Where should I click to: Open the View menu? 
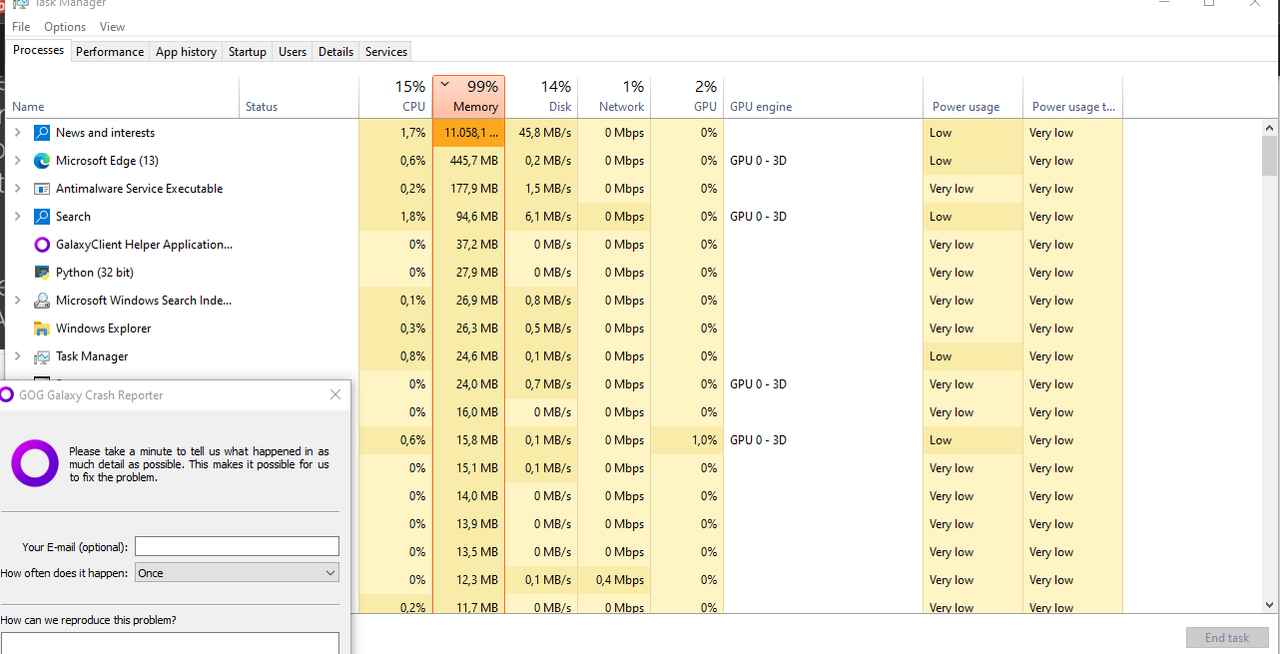coord(113,27)
